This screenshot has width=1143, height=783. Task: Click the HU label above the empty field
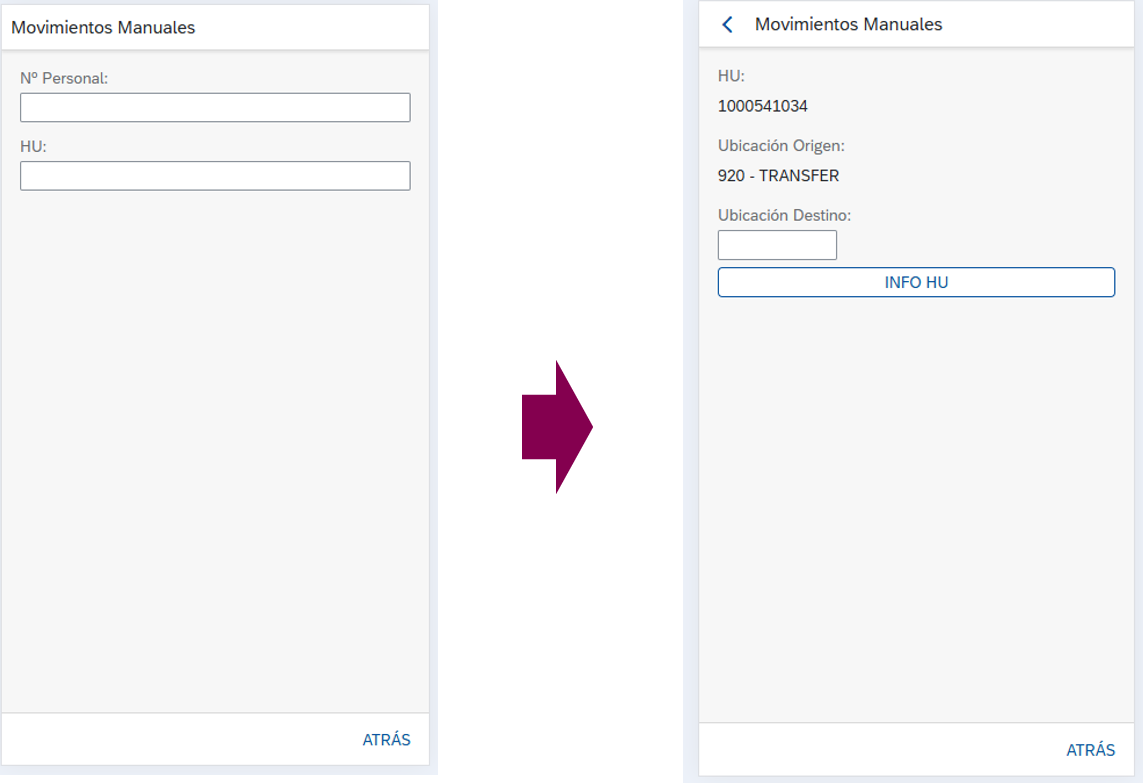pos(34,147)
